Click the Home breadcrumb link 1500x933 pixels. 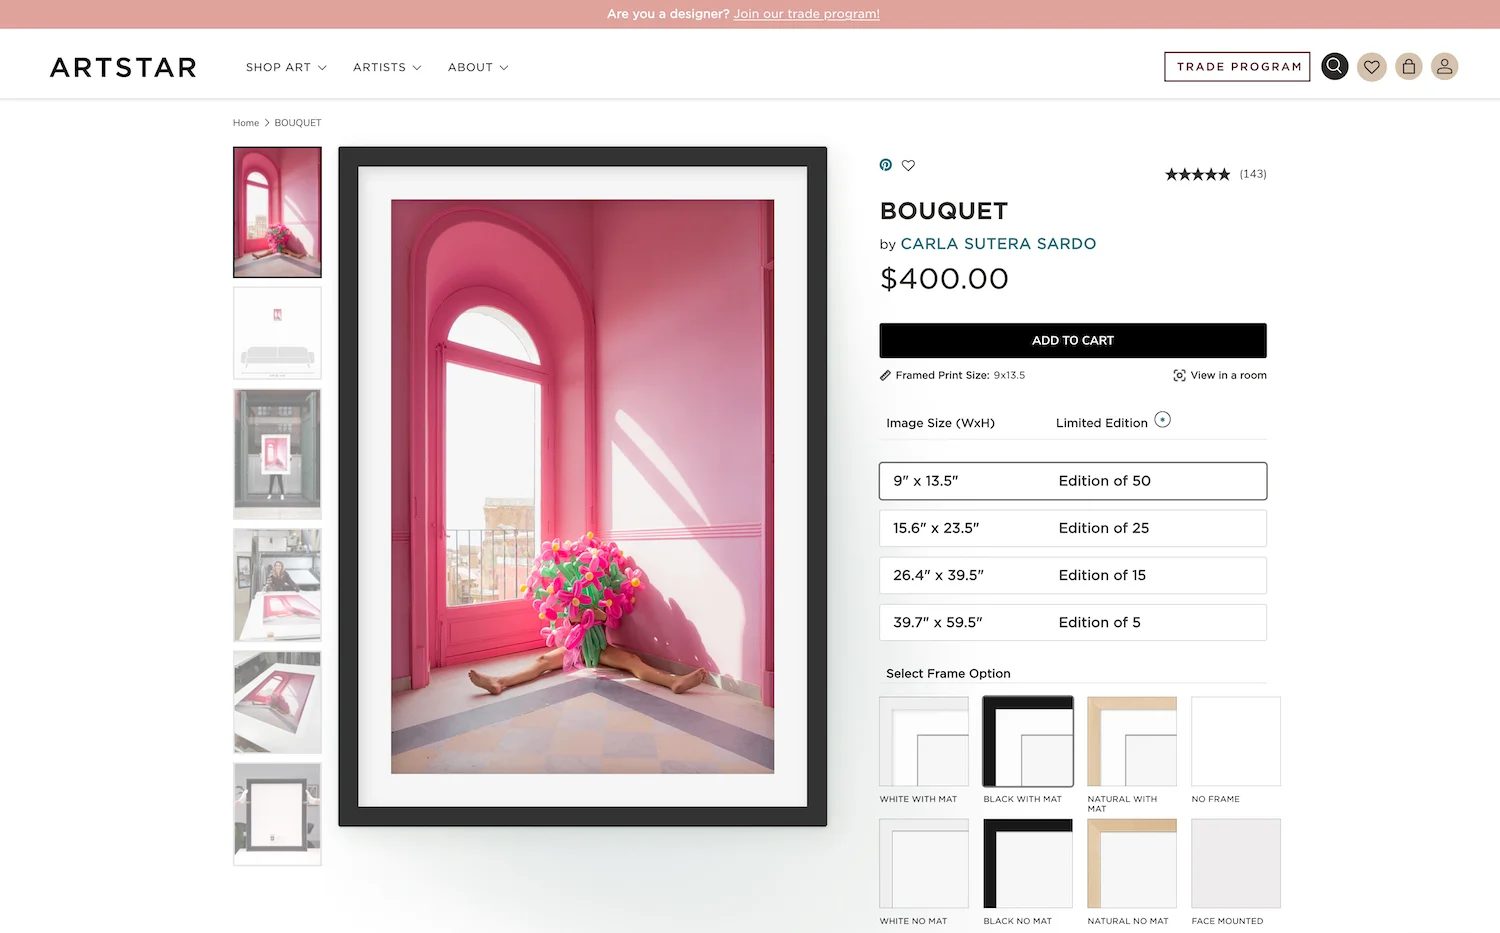[x=245, y=123]
